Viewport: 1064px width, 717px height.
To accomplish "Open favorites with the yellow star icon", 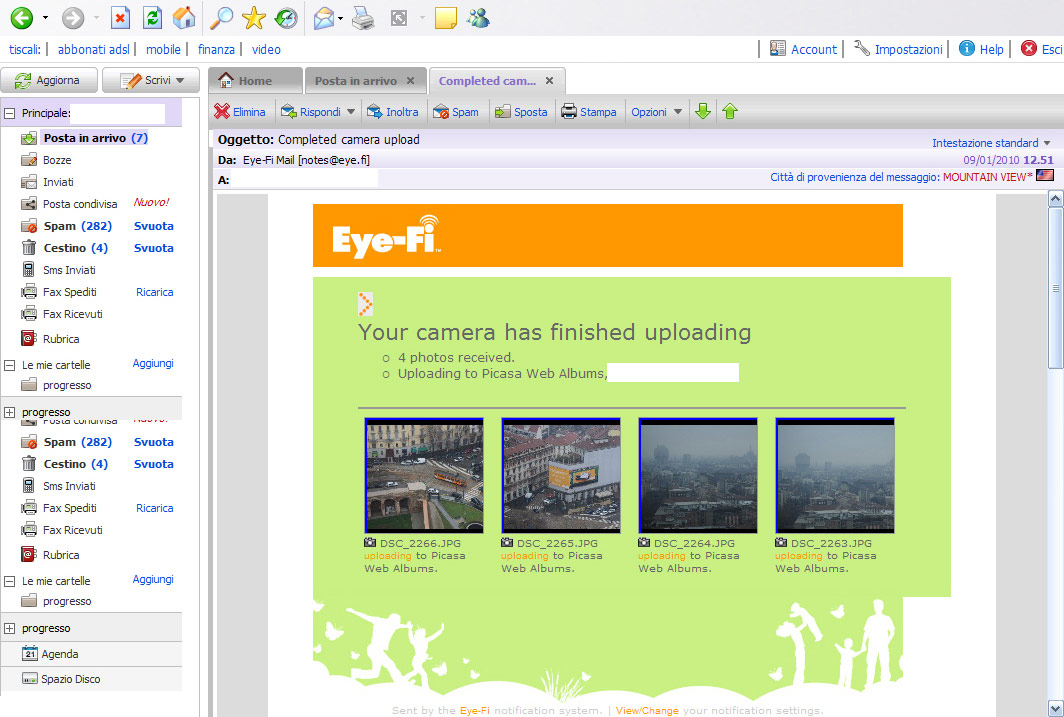I will pos(254,18).
